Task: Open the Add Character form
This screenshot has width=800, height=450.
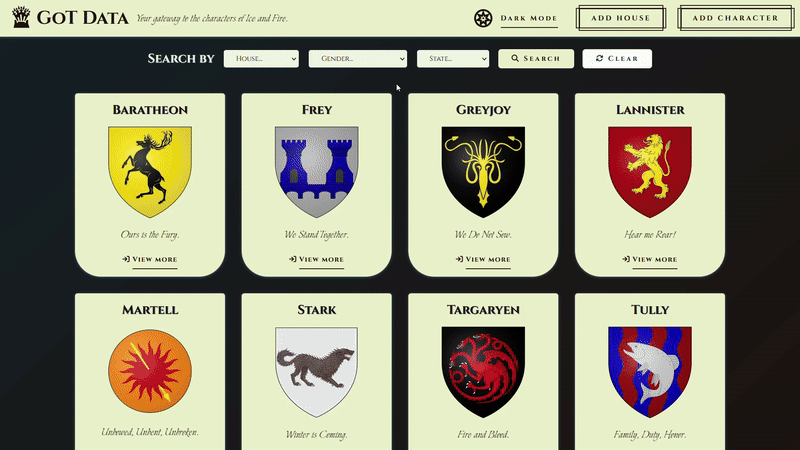Action: click(735, 18)
